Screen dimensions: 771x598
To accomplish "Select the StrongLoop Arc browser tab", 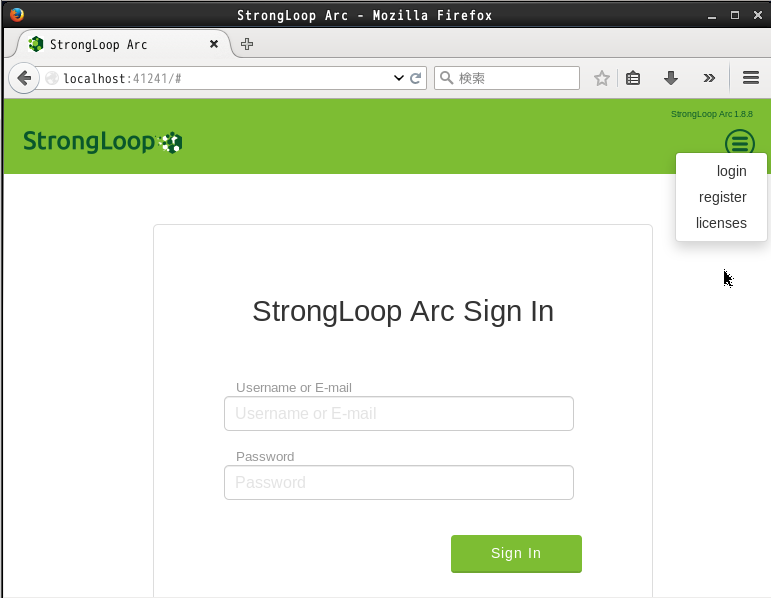I will click(x=123, y=44).
